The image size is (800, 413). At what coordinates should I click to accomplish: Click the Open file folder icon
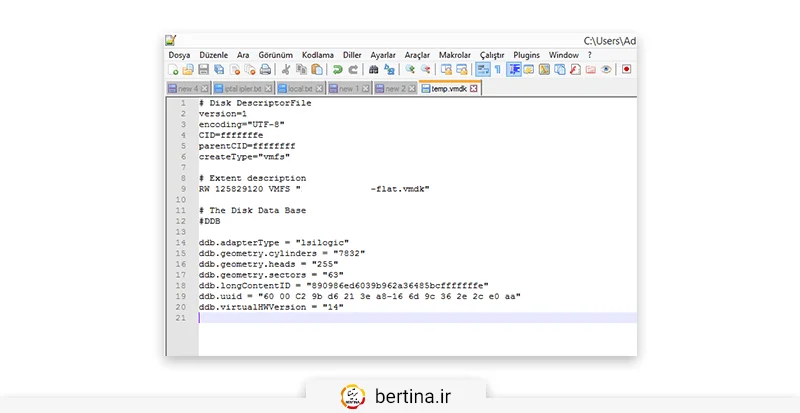tap(188, 70)
